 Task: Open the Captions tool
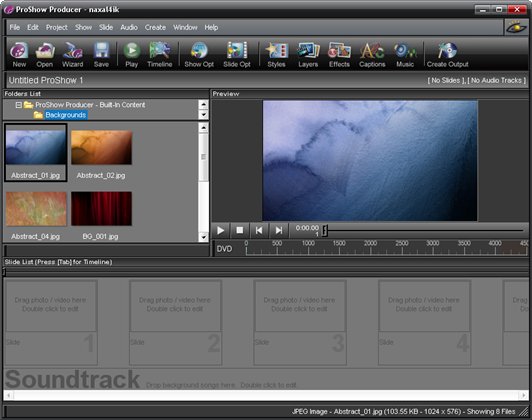372,54
